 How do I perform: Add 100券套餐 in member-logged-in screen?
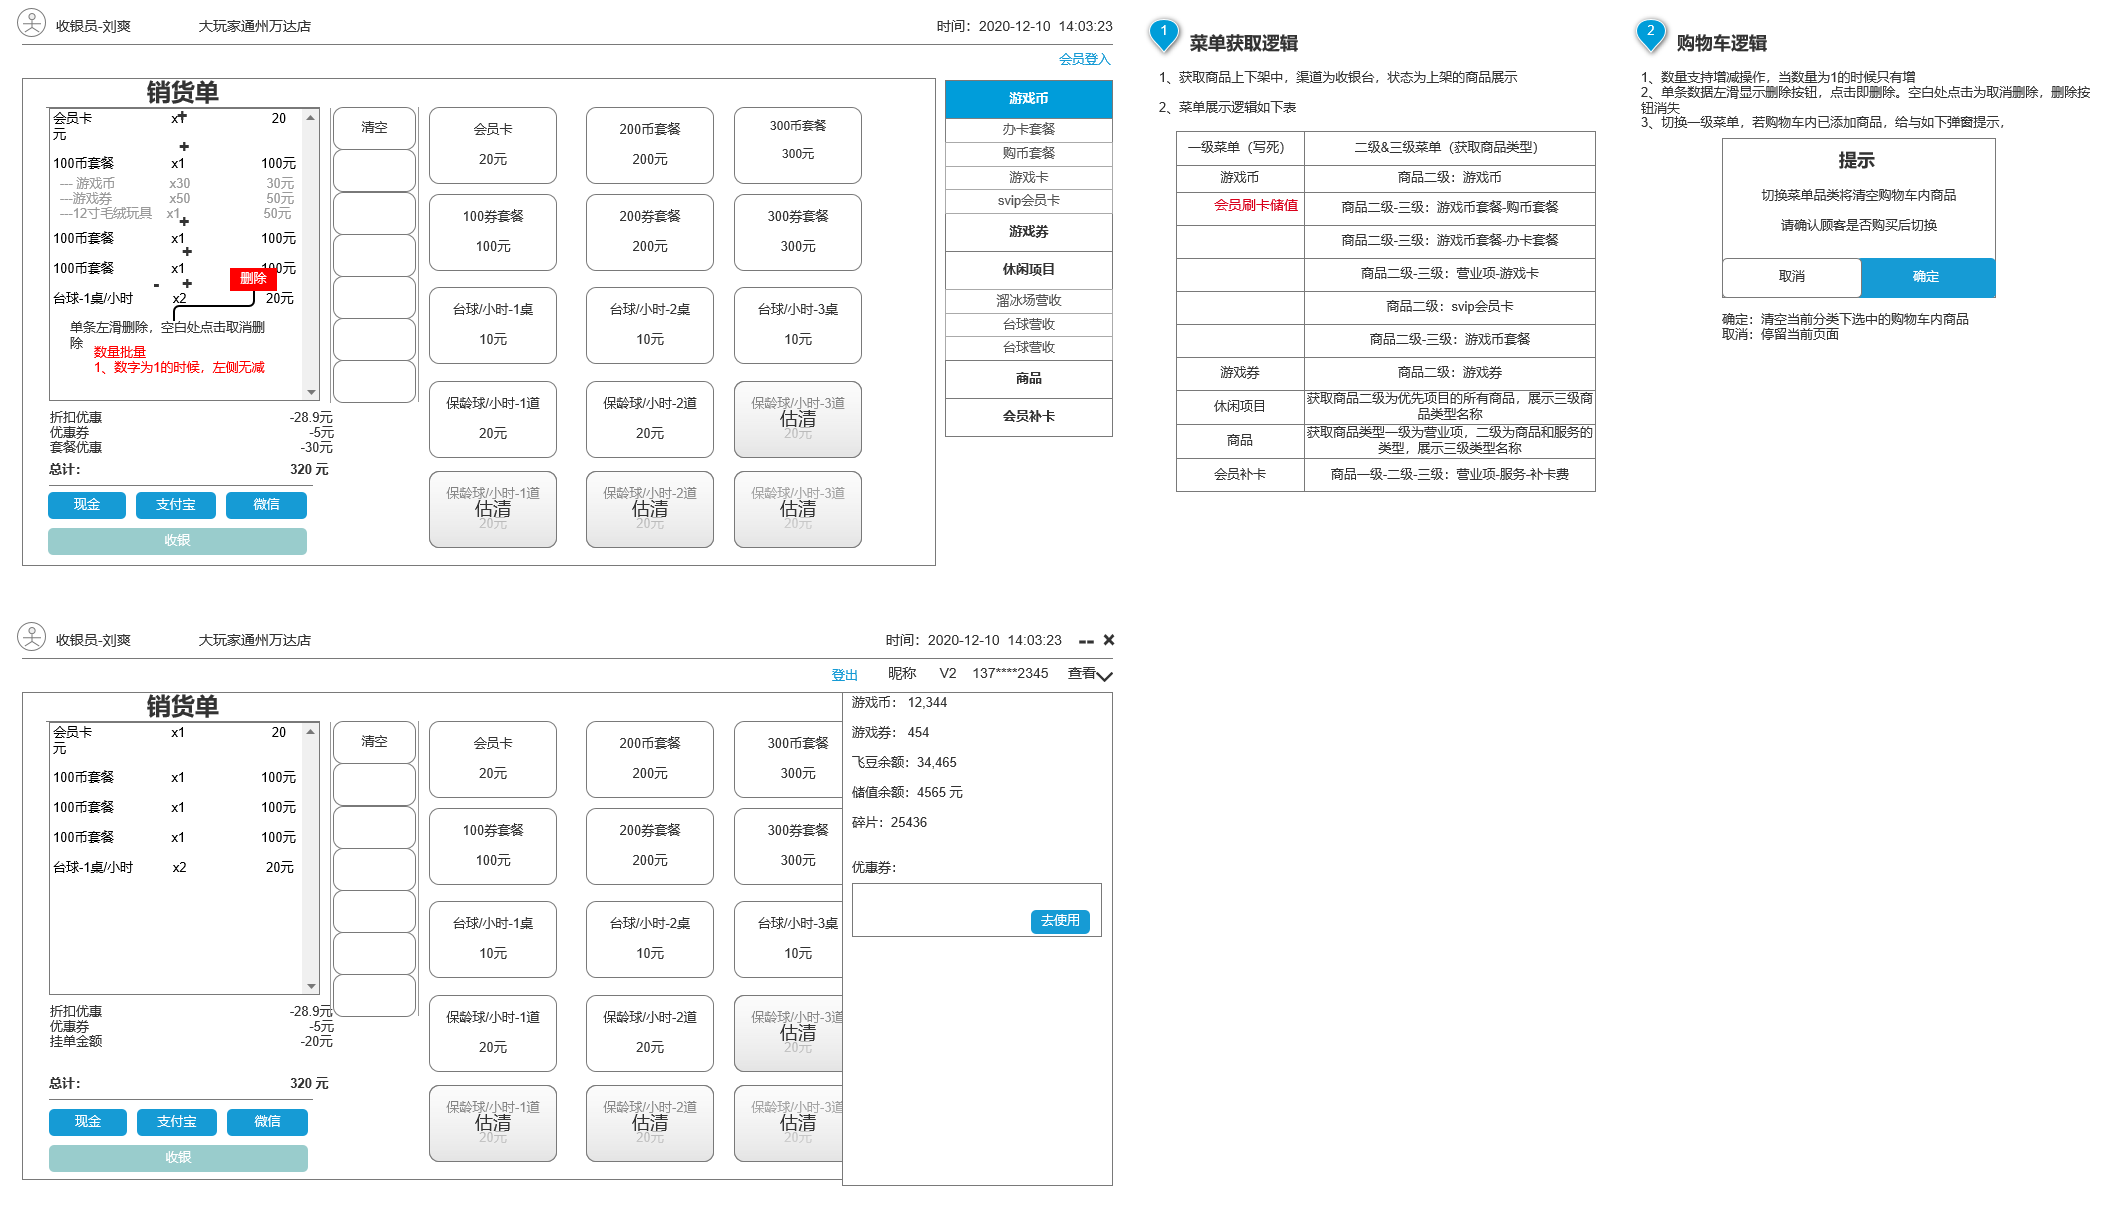pos(492,846)
